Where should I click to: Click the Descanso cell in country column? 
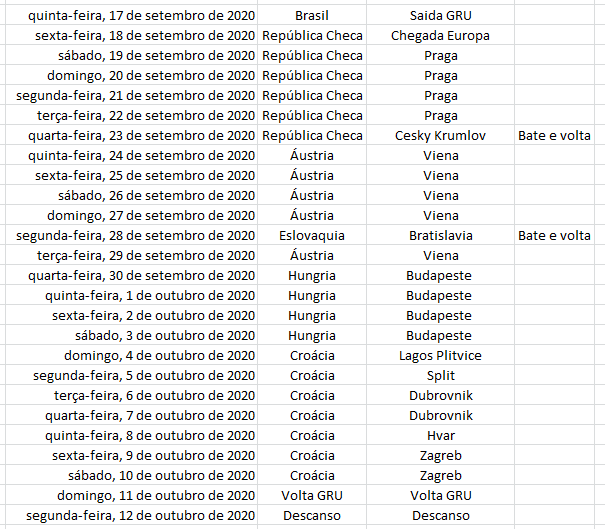pyautogui.click(x=312, y=516)
